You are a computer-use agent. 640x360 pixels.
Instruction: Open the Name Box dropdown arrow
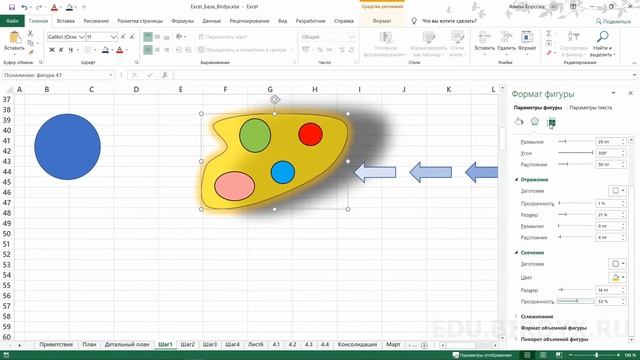(111, 75)
